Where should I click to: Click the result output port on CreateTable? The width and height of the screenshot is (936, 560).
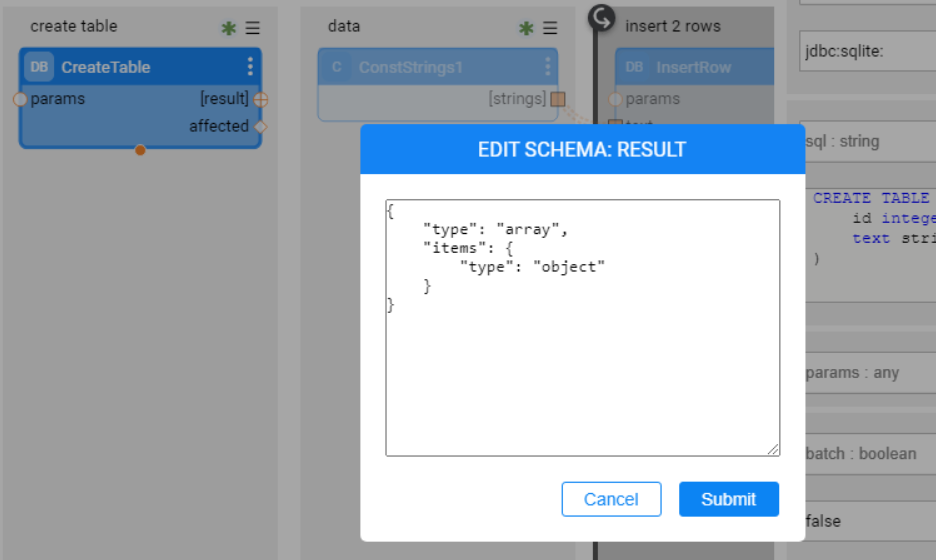tap(261, 99)
